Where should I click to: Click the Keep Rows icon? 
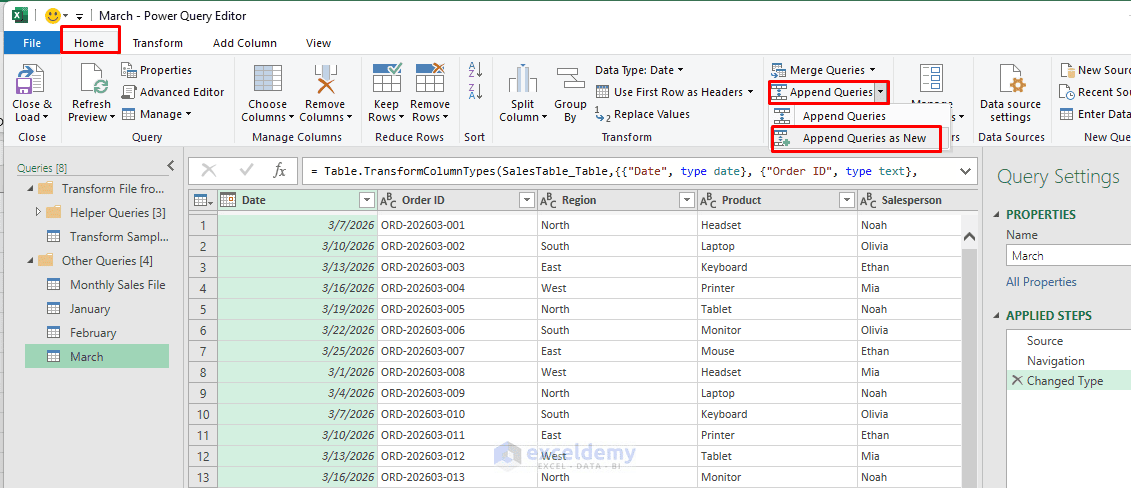[x=387, y=78]
